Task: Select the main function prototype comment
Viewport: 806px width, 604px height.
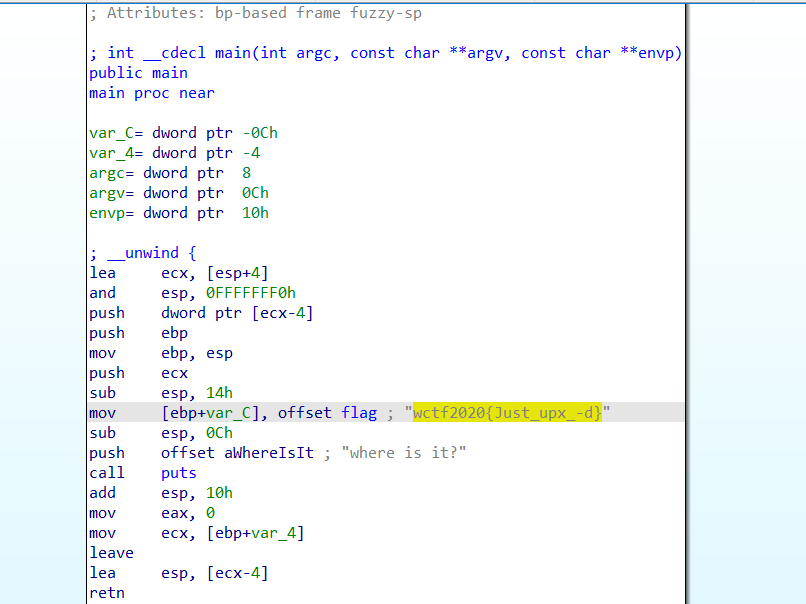Action: [x=385, y=53]
